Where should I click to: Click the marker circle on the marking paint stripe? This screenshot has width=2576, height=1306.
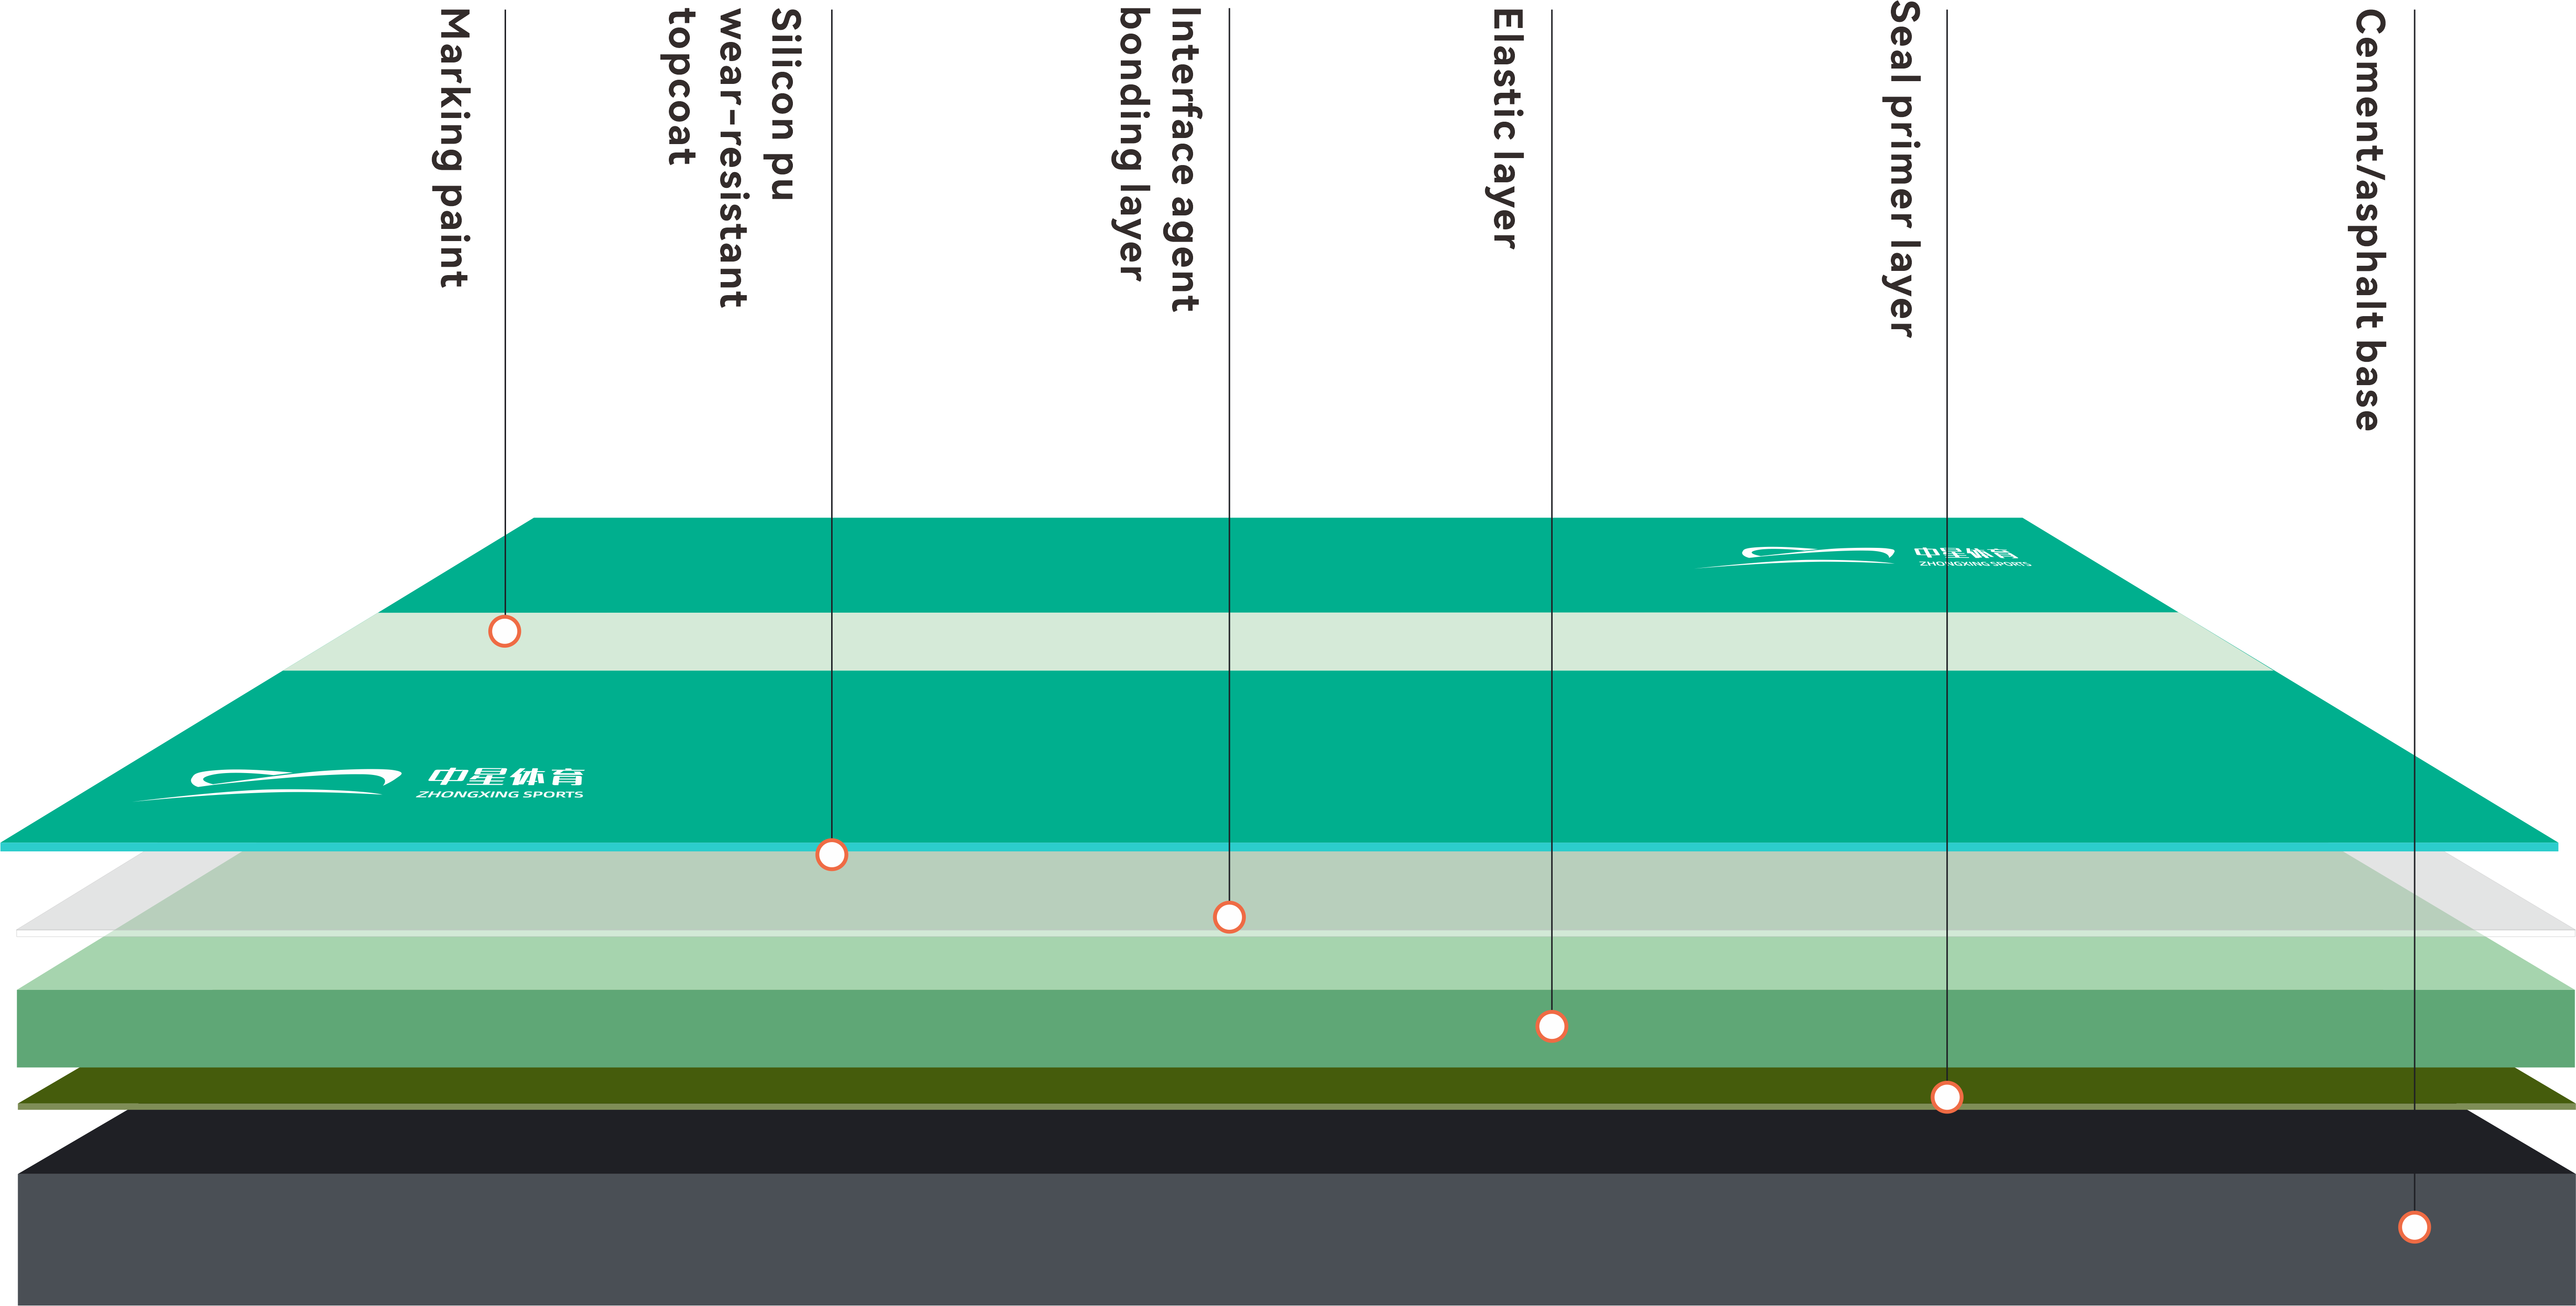tap(504, 631)
